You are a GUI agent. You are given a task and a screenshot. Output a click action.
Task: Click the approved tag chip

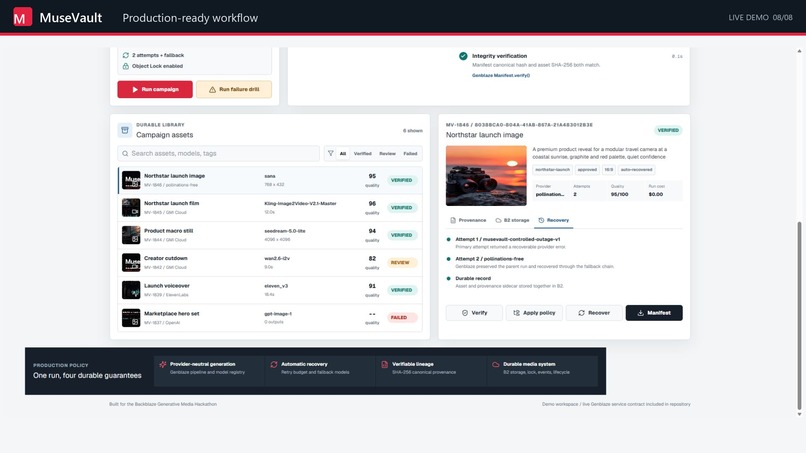point(587,170)
